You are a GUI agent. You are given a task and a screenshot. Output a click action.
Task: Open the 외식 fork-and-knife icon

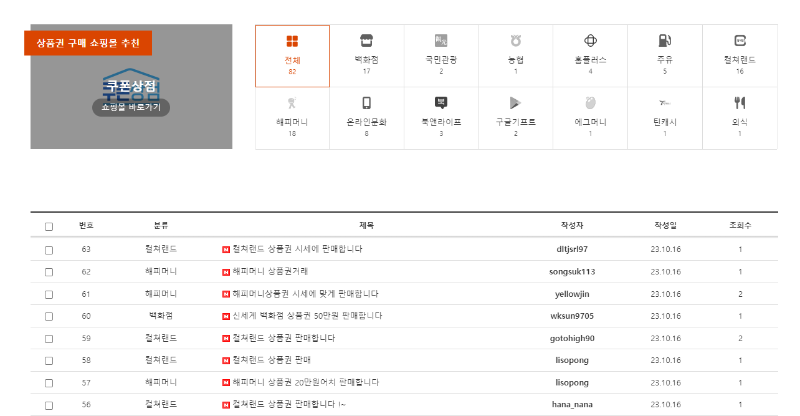pyautogui.click(x=740, y=103)
